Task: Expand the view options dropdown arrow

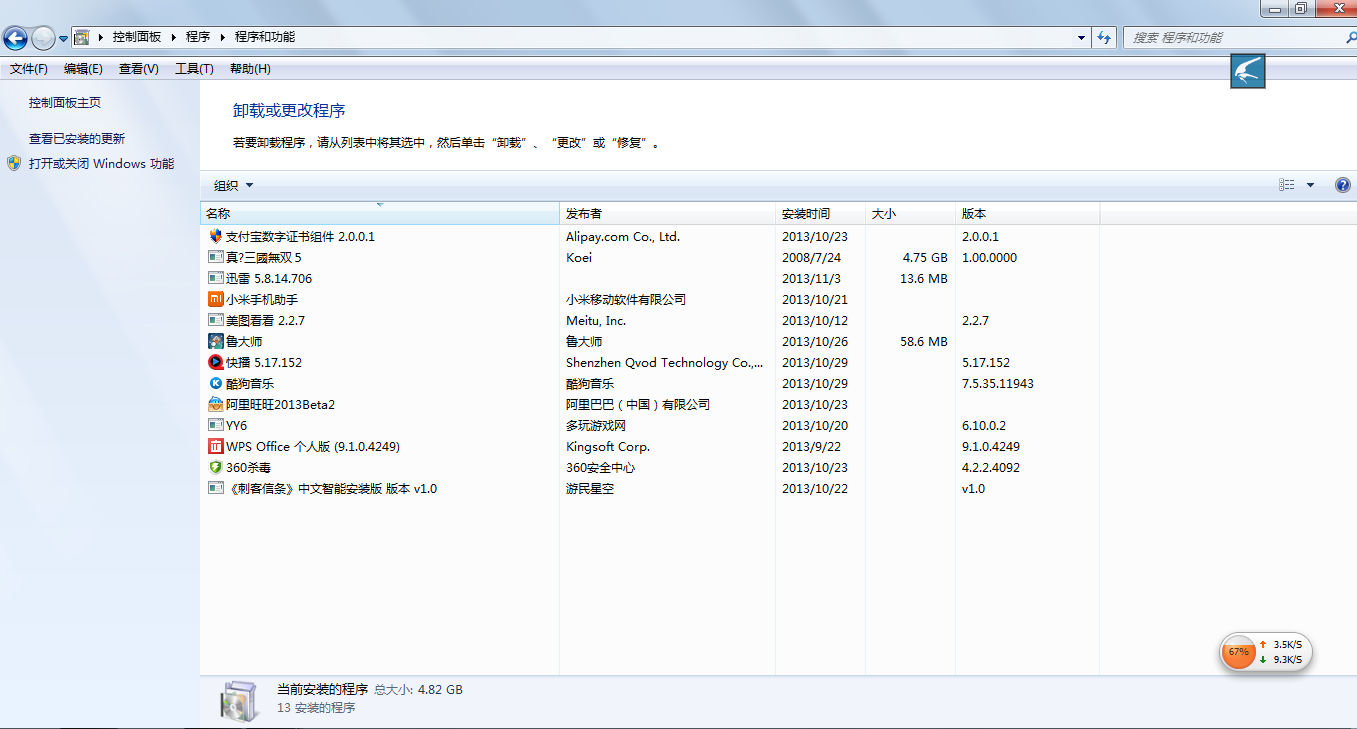Action: (x=1310, y=185)
